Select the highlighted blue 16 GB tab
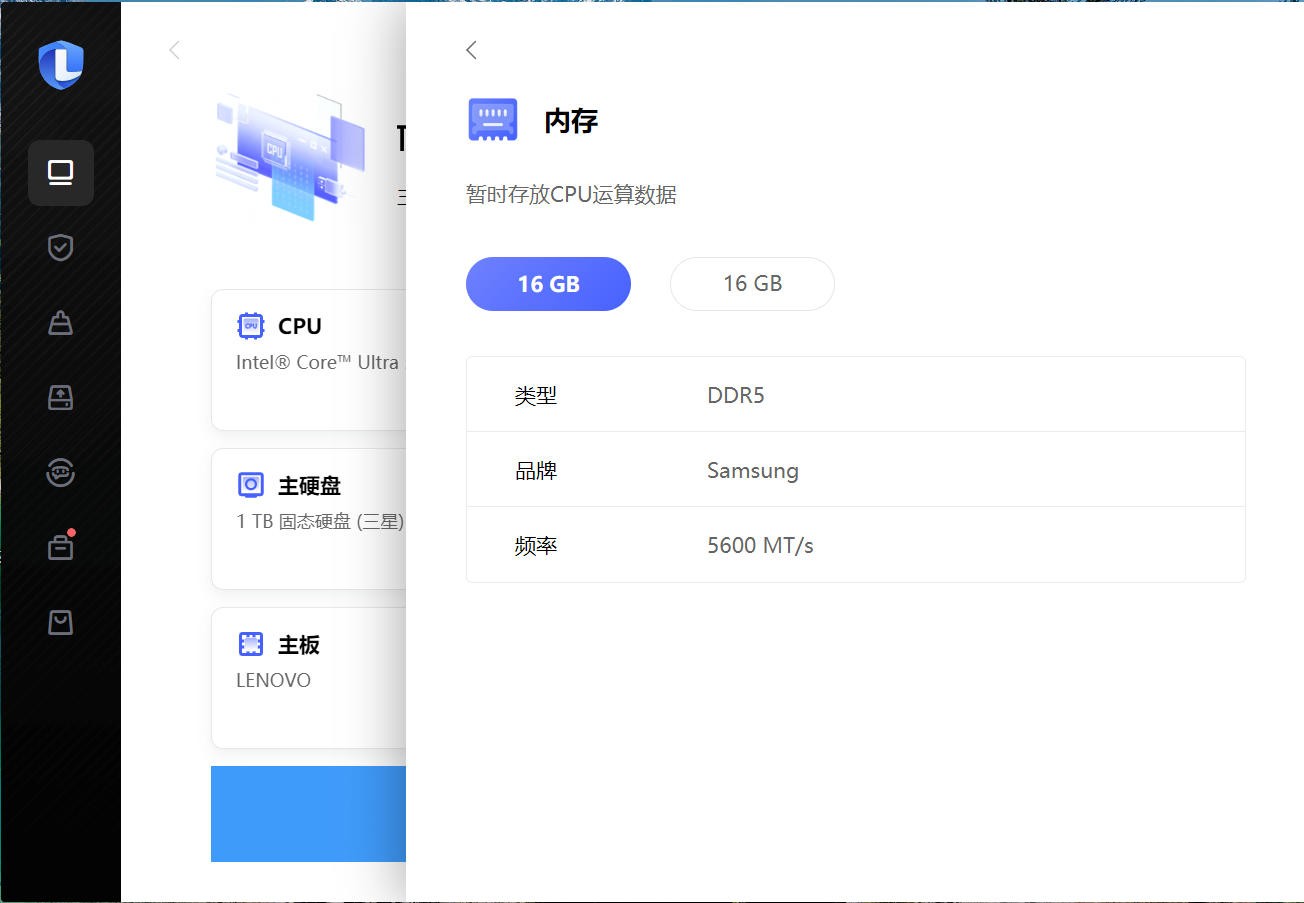Screen dimensions: 1304x903 click(x=548, y=284)
